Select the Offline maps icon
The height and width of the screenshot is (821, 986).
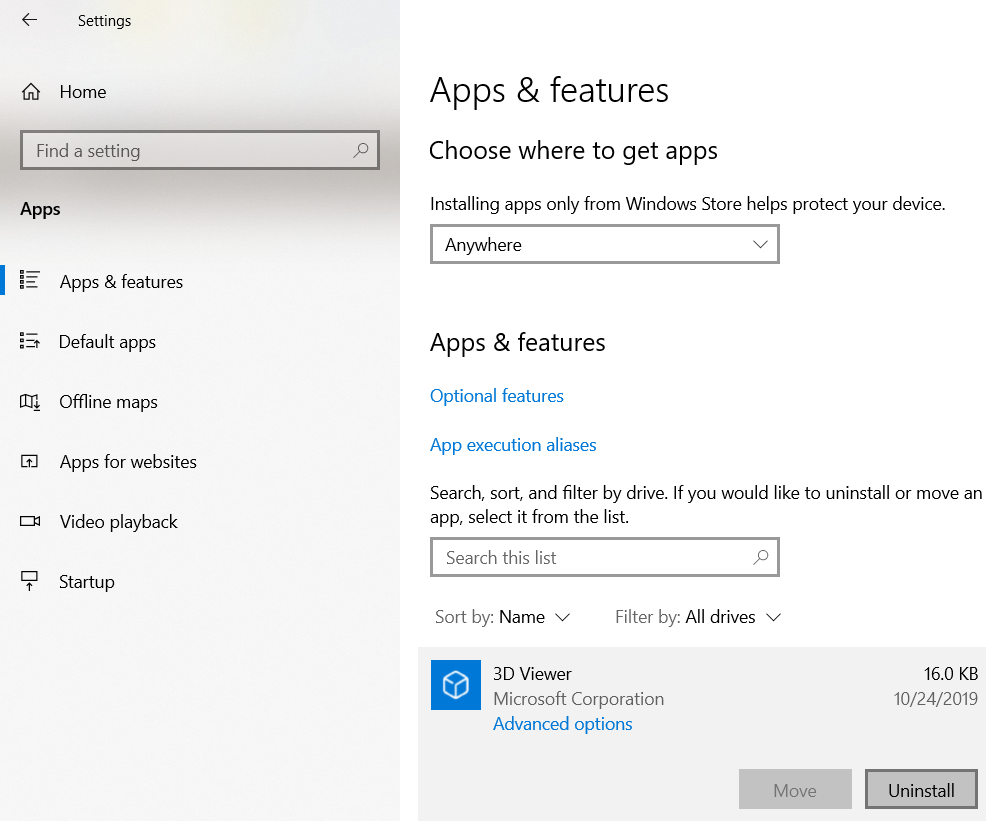click(x=30, y=401)
